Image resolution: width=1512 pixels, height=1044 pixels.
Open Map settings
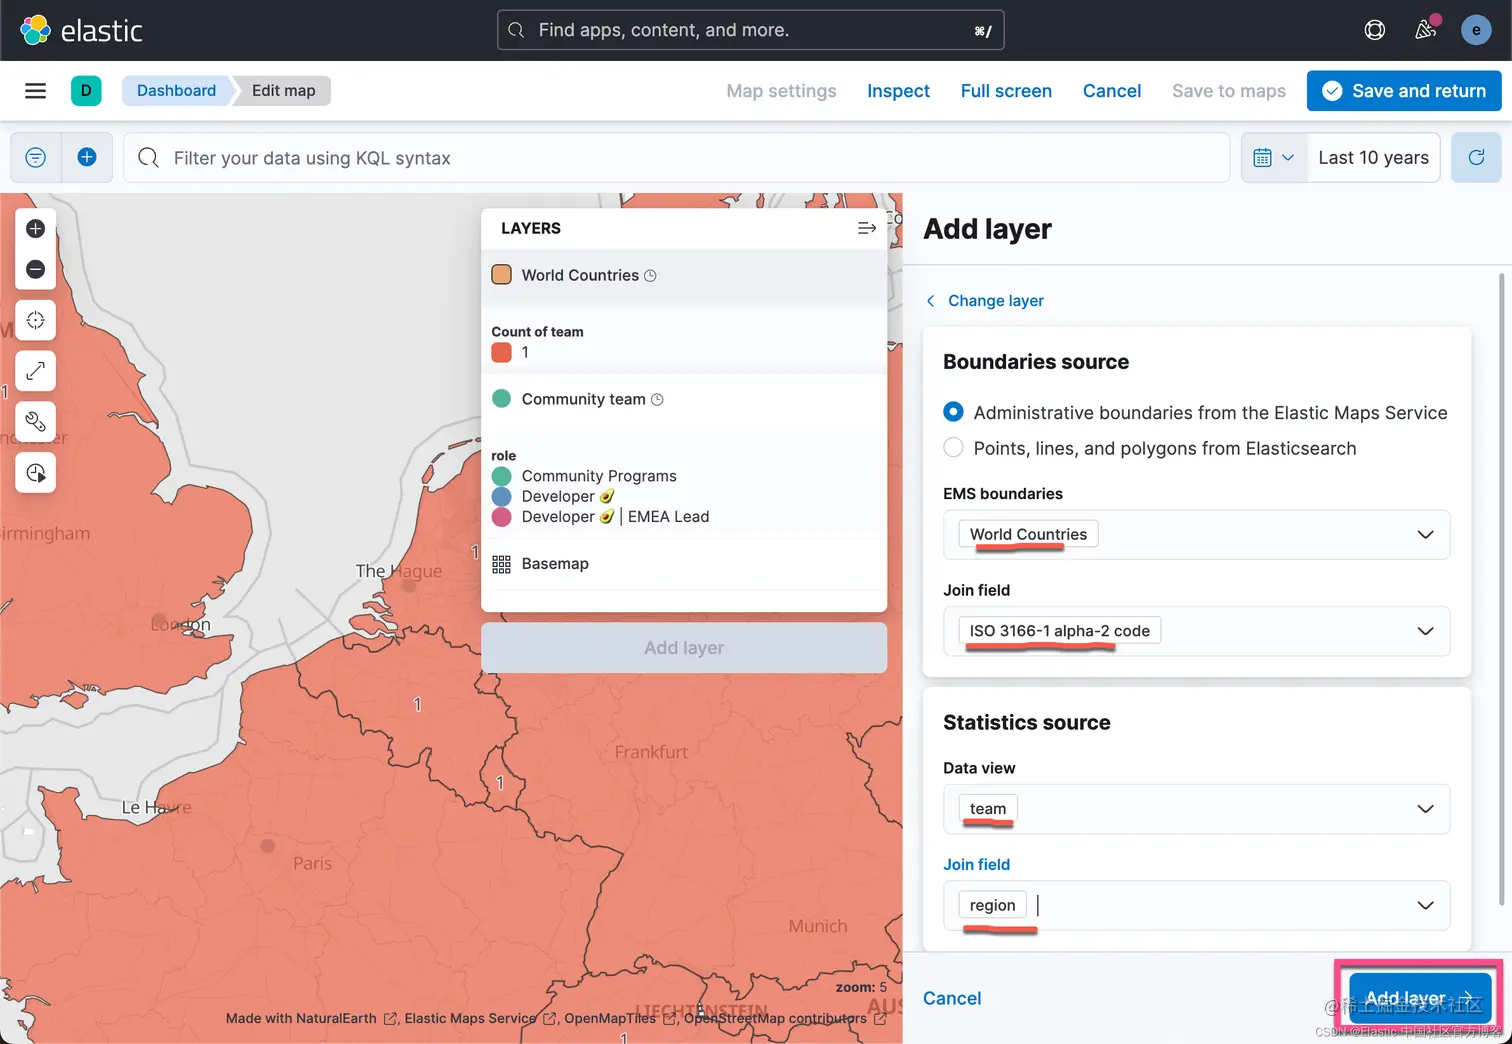pos(781,91)
